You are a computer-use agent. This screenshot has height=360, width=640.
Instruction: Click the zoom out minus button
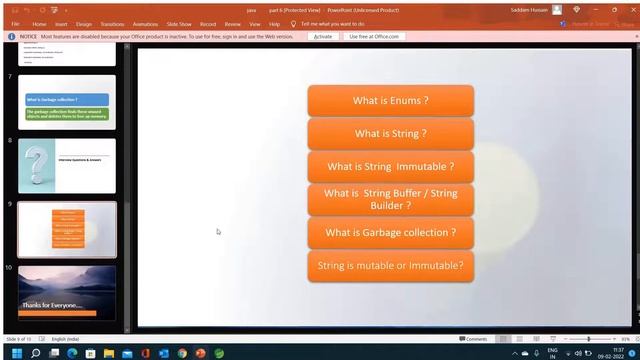click(x=566, y=339)
